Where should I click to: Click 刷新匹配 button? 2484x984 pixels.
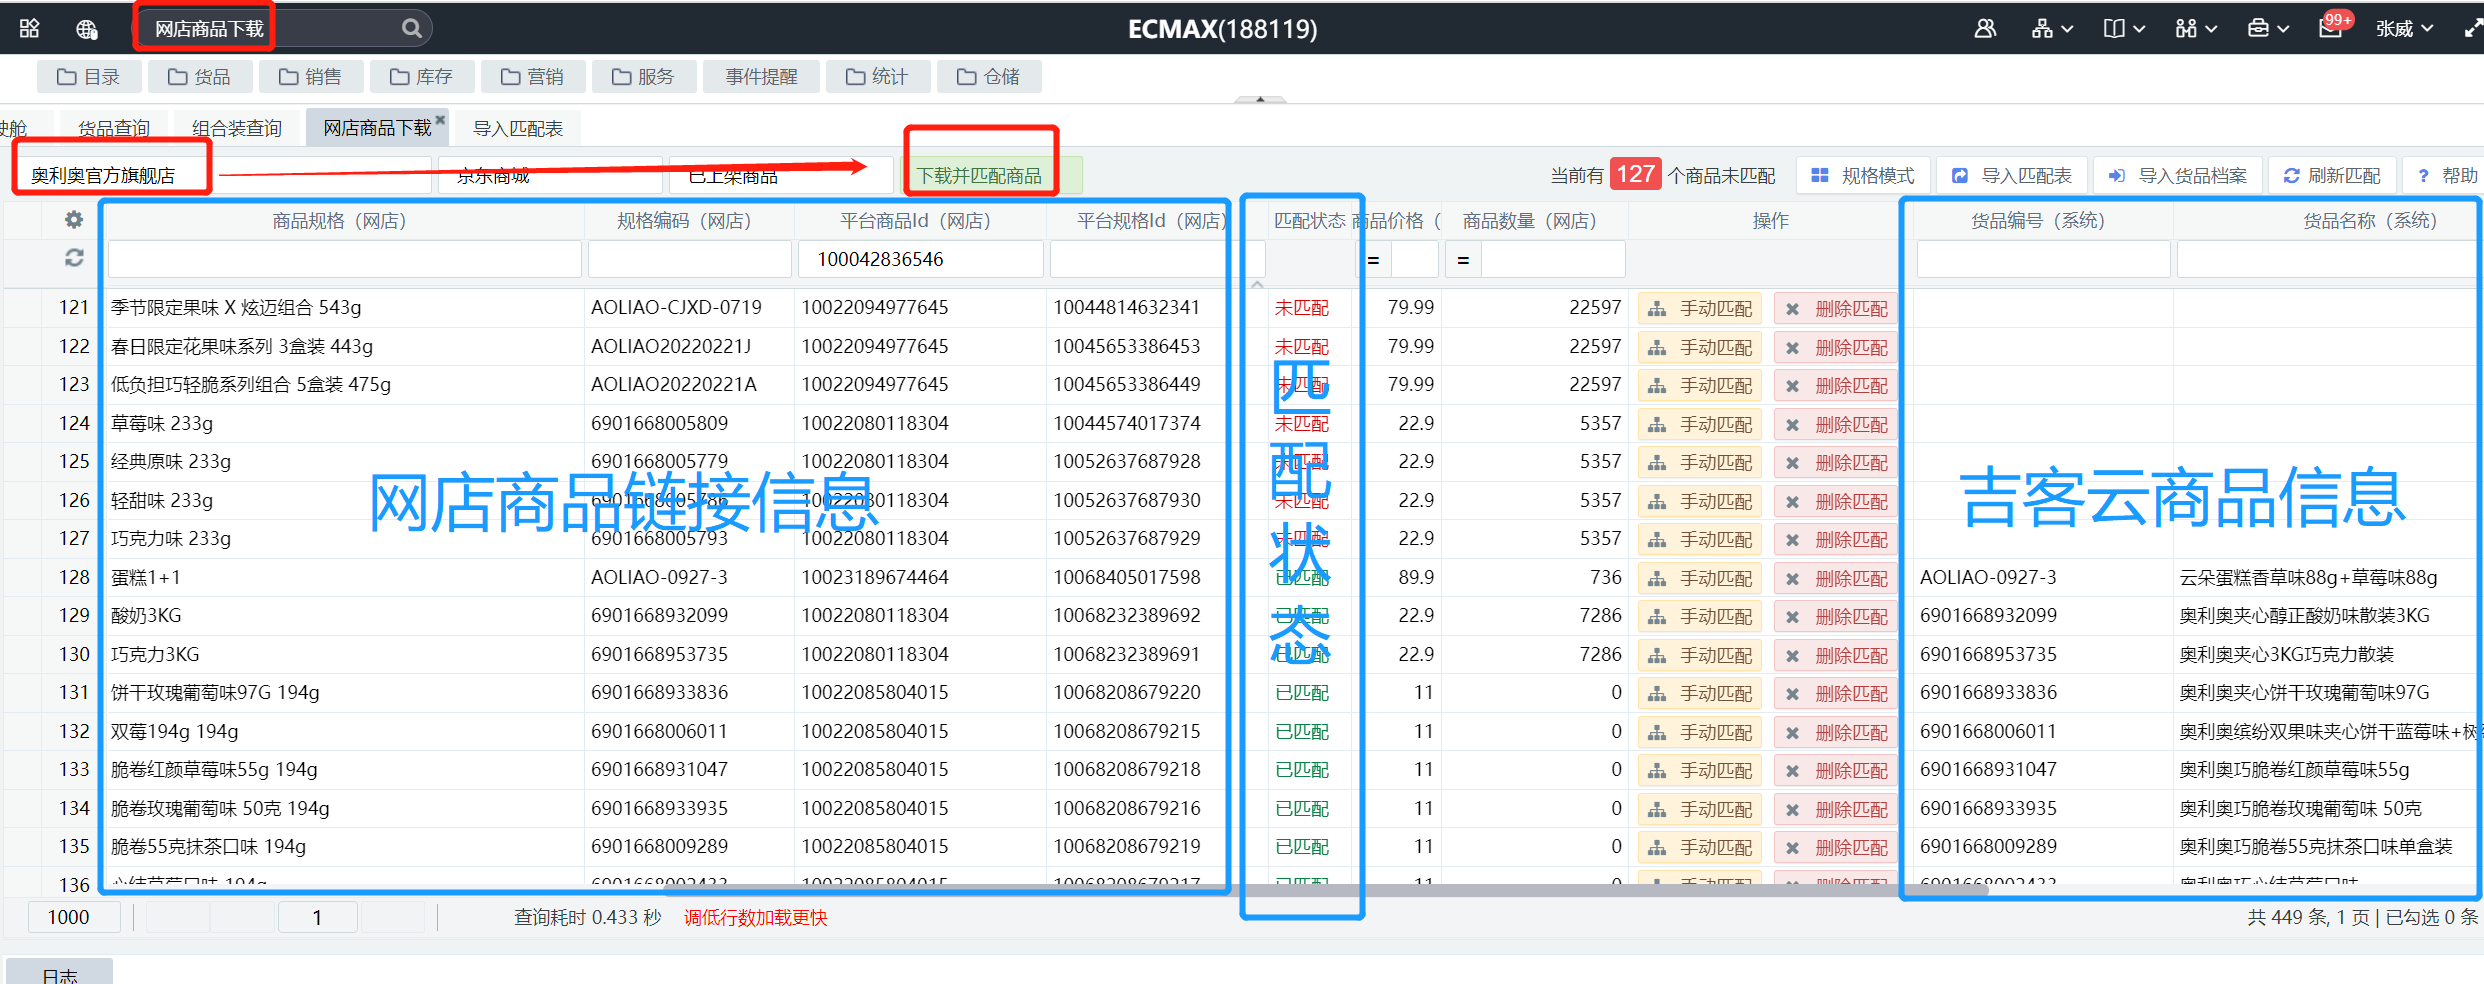pos(2332,175)
